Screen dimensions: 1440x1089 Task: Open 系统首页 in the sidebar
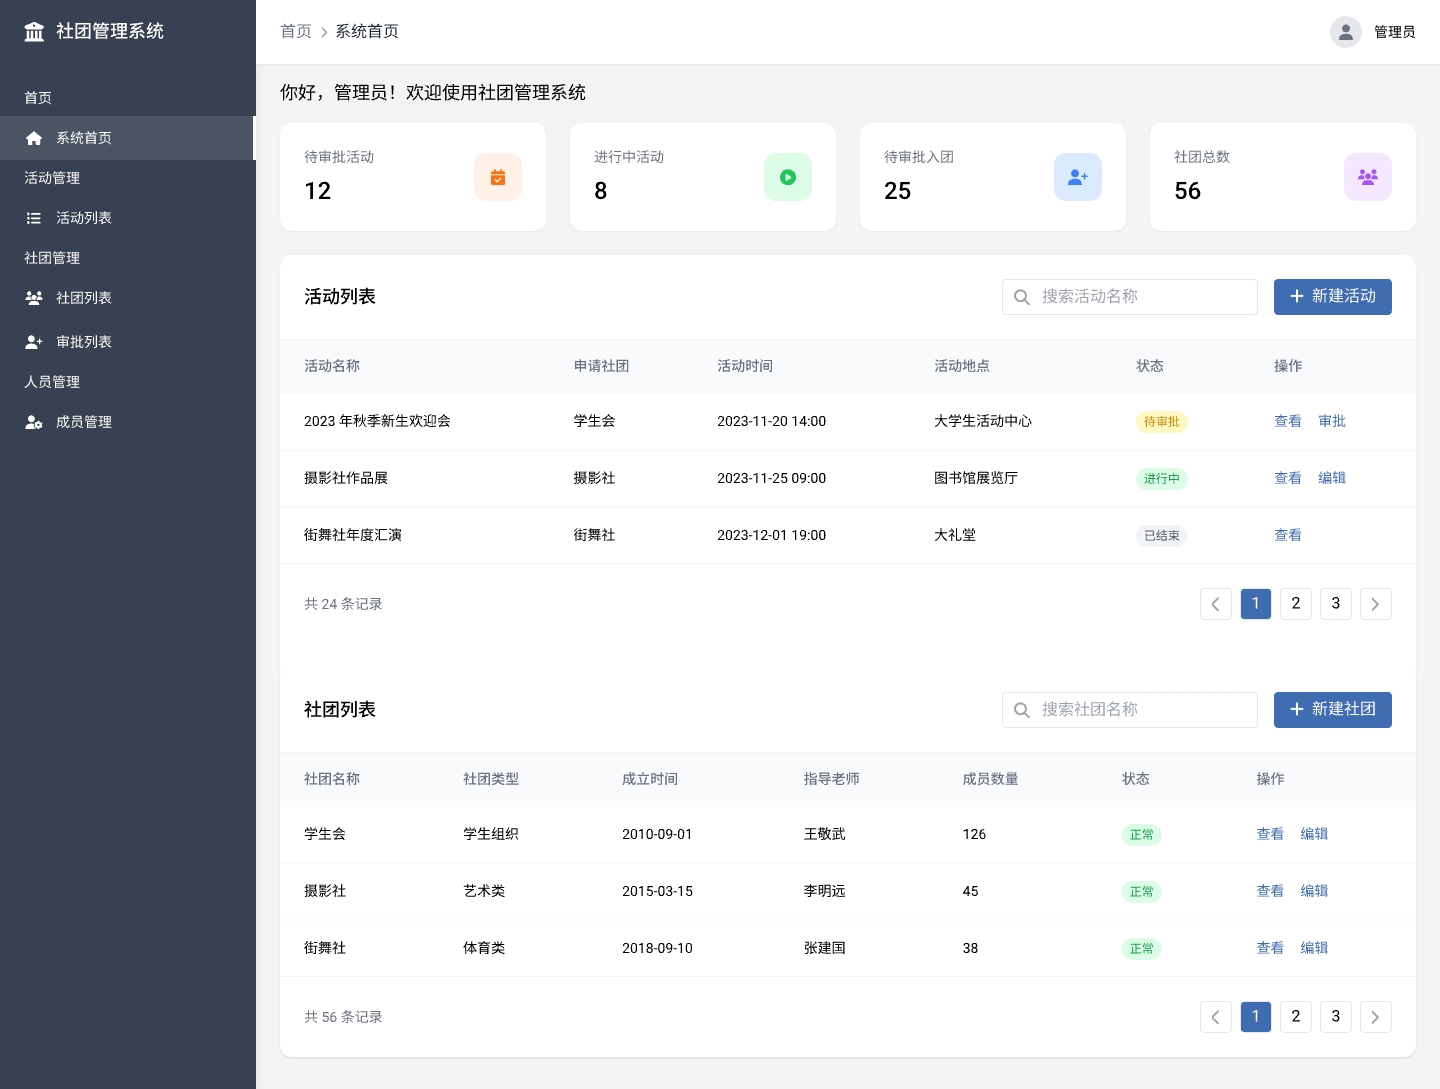(x=84, y=138)
